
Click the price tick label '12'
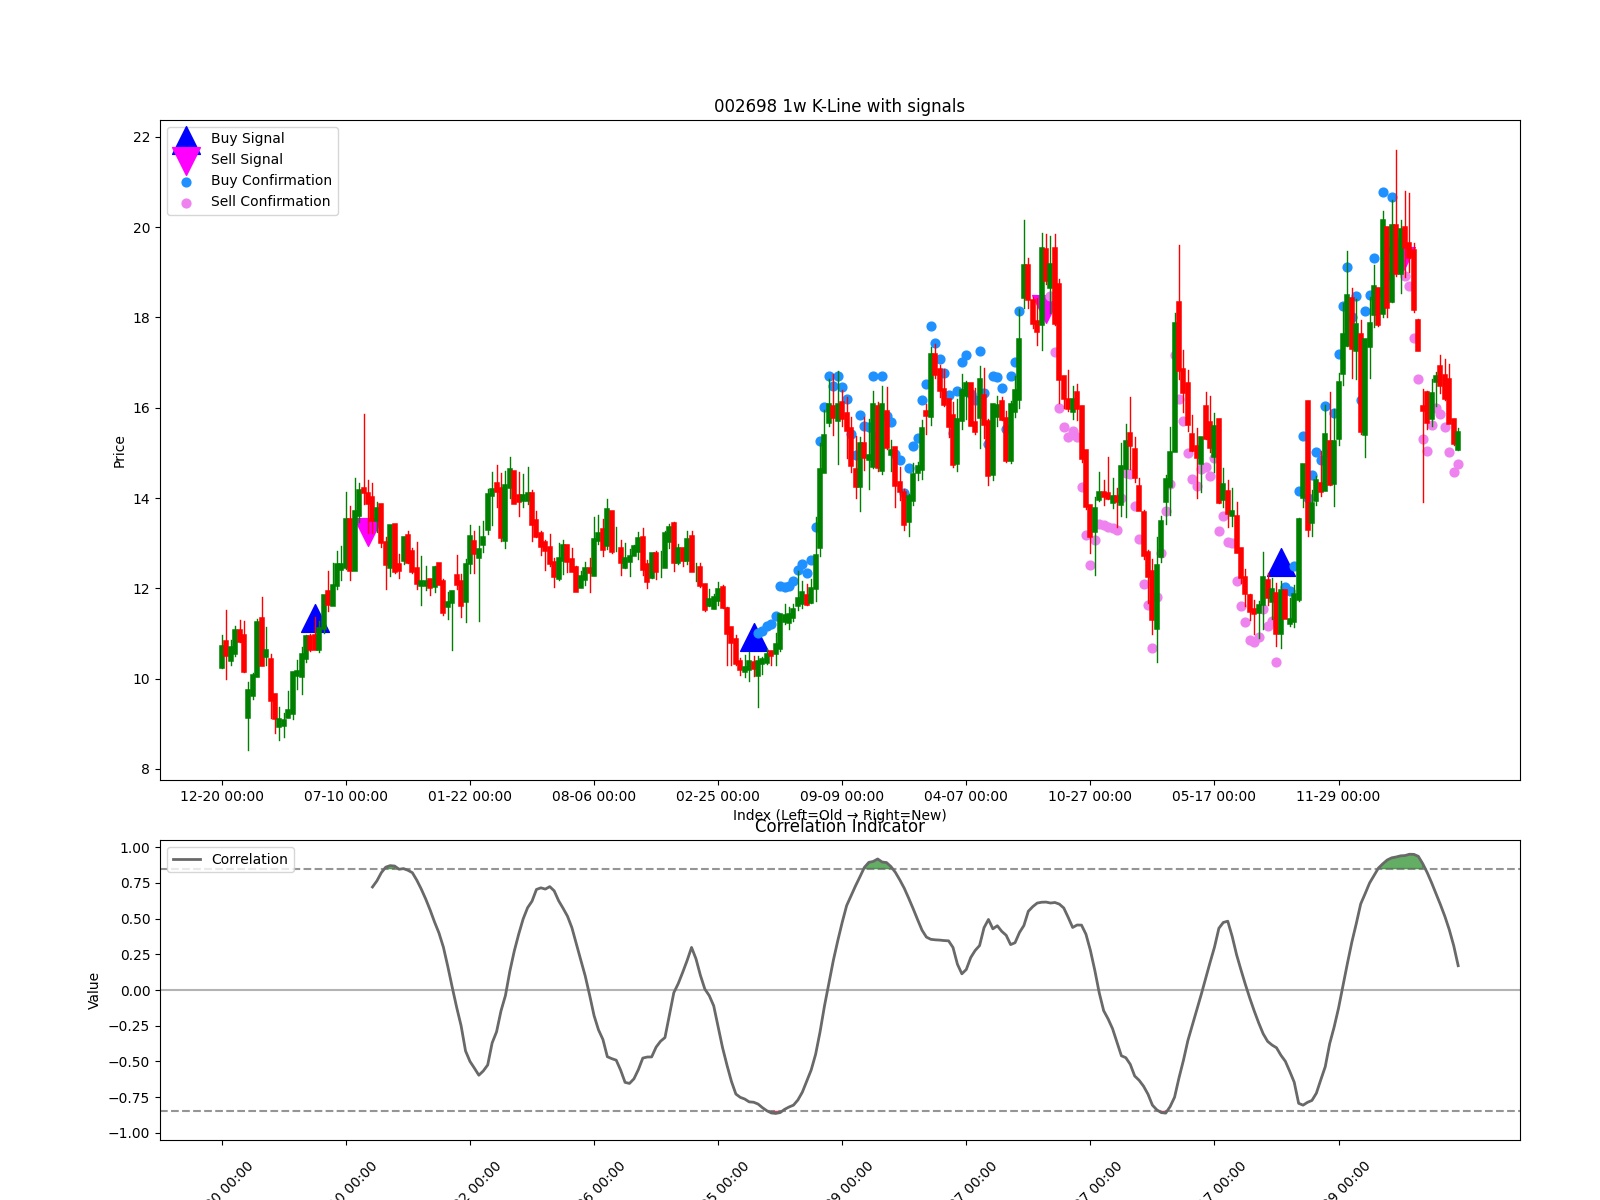[x=141, y=589]
